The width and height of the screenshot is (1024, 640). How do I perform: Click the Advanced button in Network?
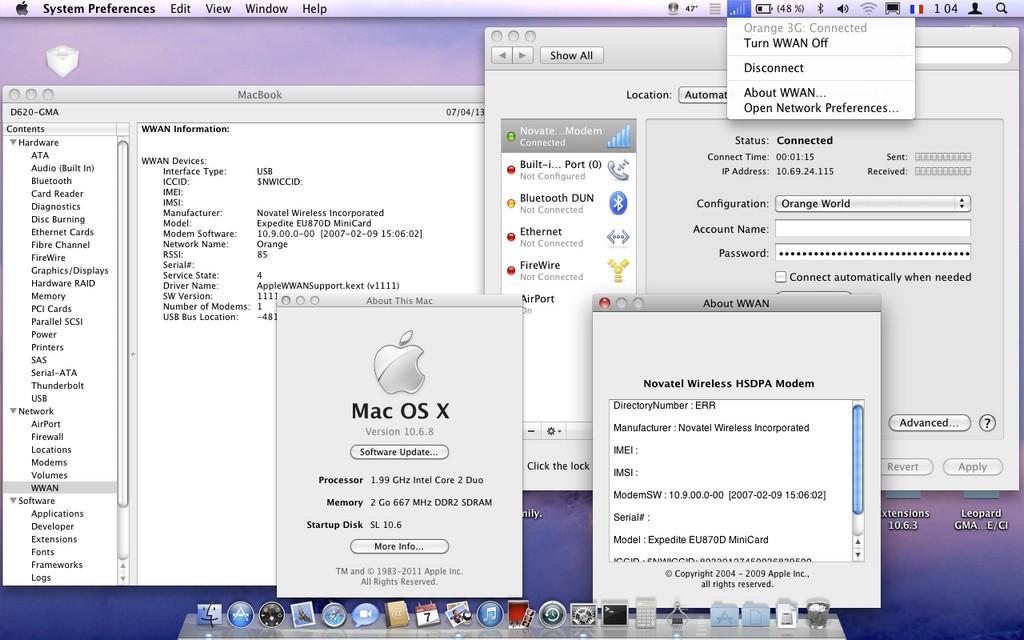929,423
